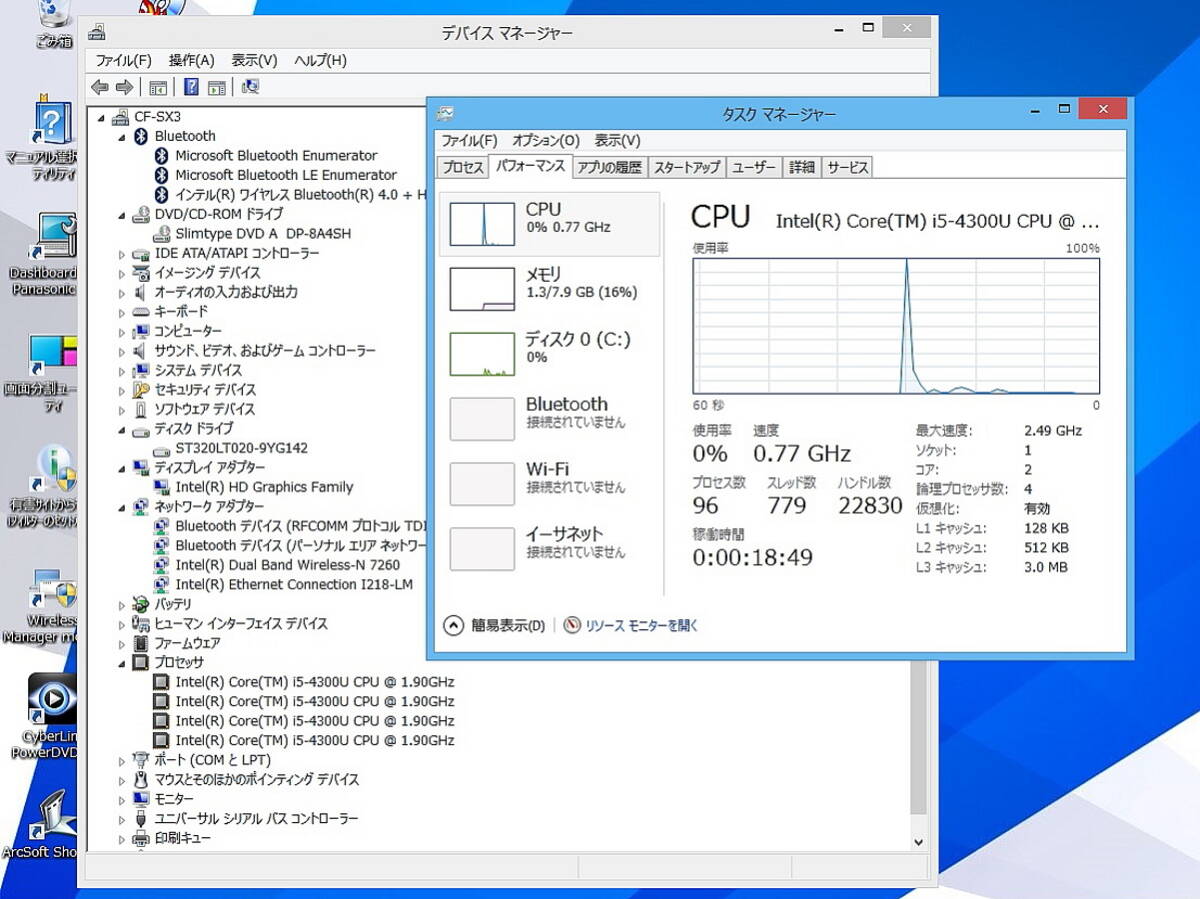
Task: Click the first i5-4300U processor icon
Action: click(161, 682)
